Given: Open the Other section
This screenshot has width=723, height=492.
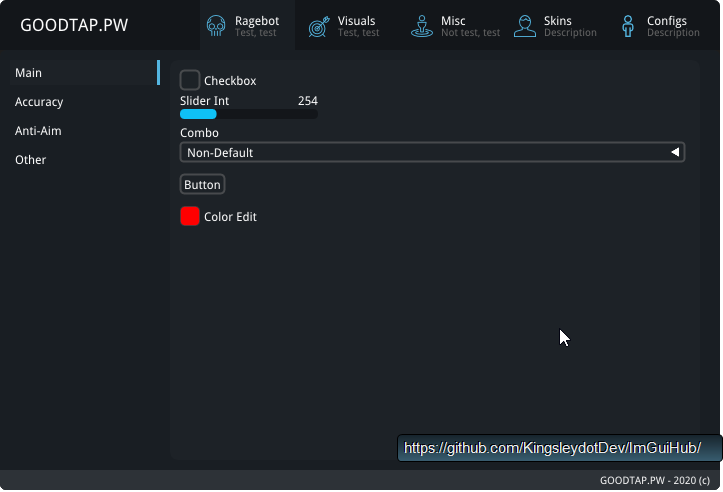Looking at the screenshot, I should tap(30, 160).
